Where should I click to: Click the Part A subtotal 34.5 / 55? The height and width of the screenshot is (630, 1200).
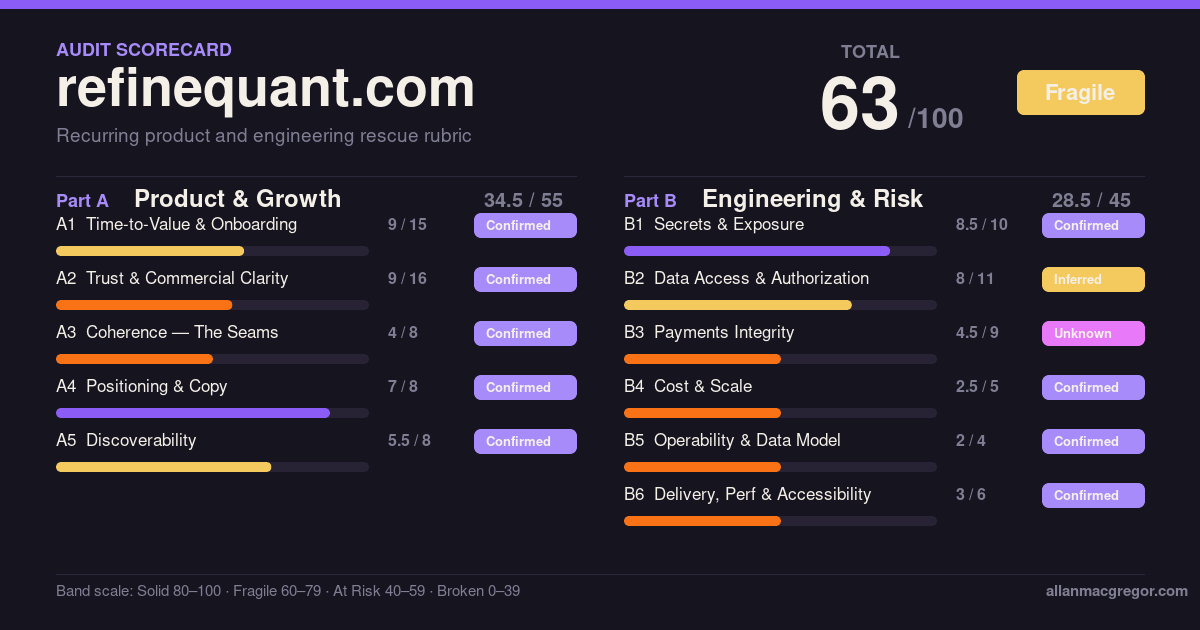(523, 200)
